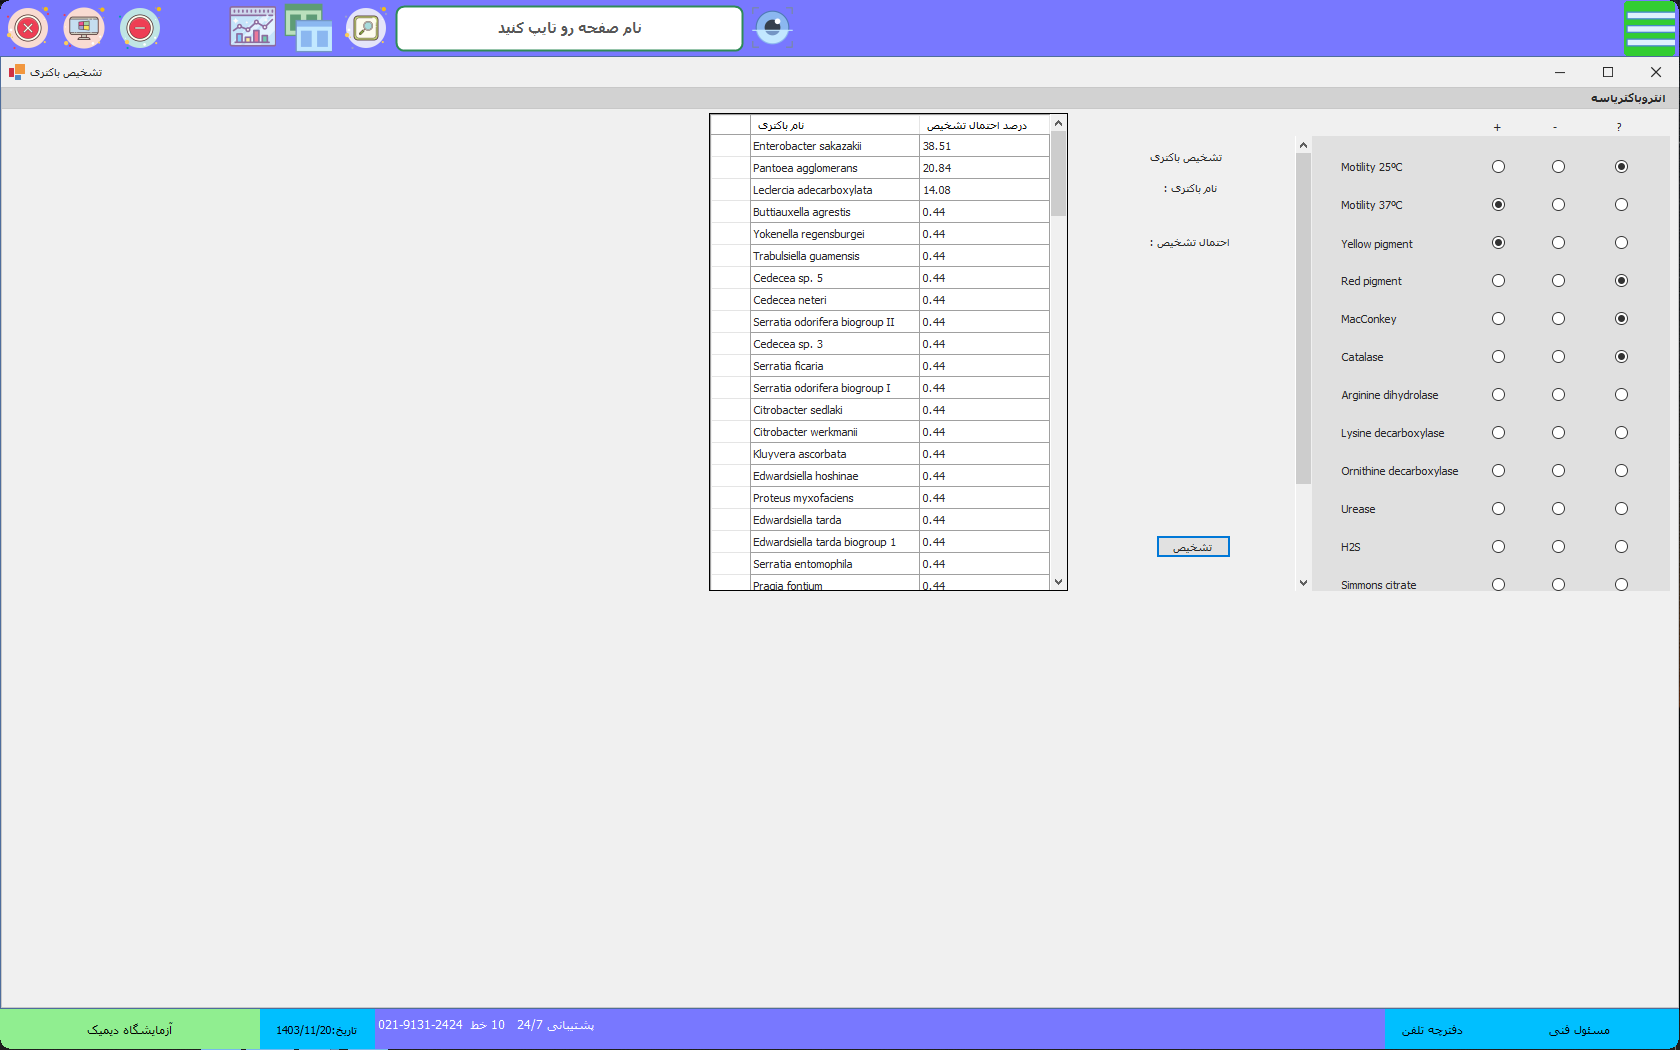Click the test panel scroll-down arrow
Image resolution: width=1680 pixels, height=1050 pixels.
(1303, 583)
